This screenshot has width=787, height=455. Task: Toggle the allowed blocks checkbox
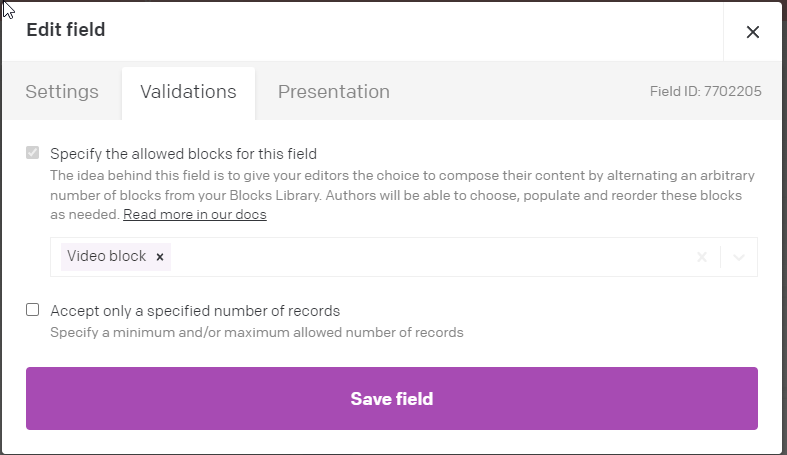(x=33, y=154)
